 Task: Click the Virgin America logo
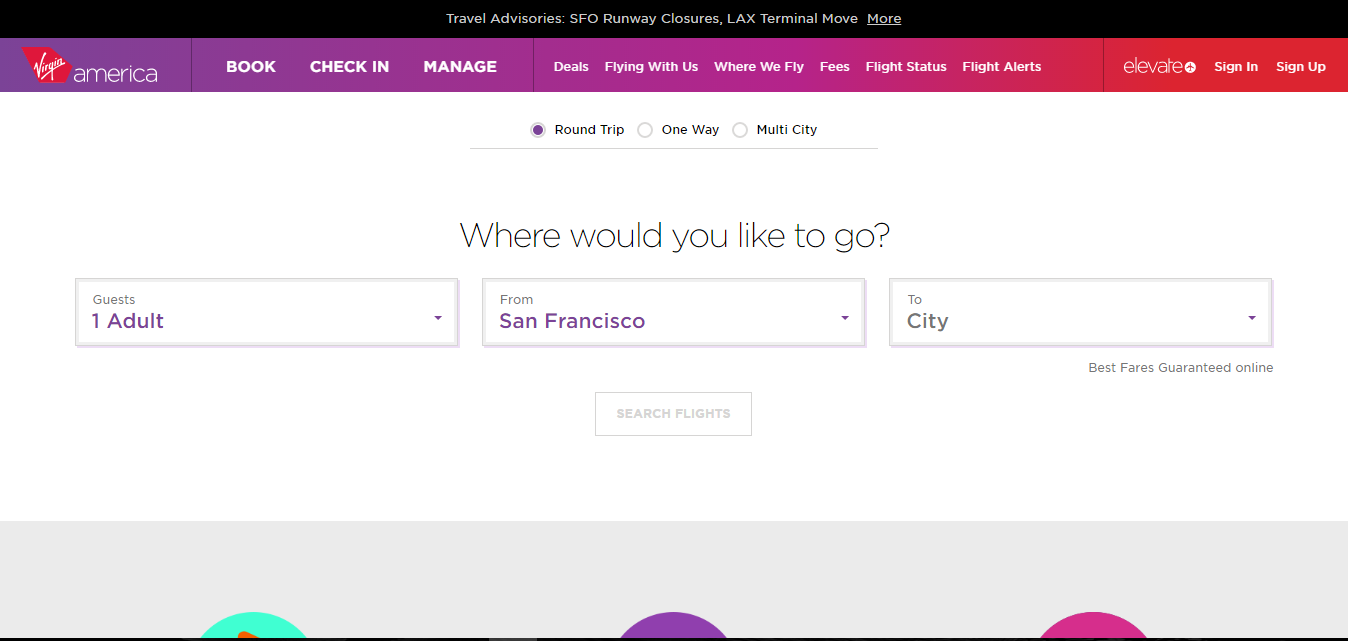point(90,66)
